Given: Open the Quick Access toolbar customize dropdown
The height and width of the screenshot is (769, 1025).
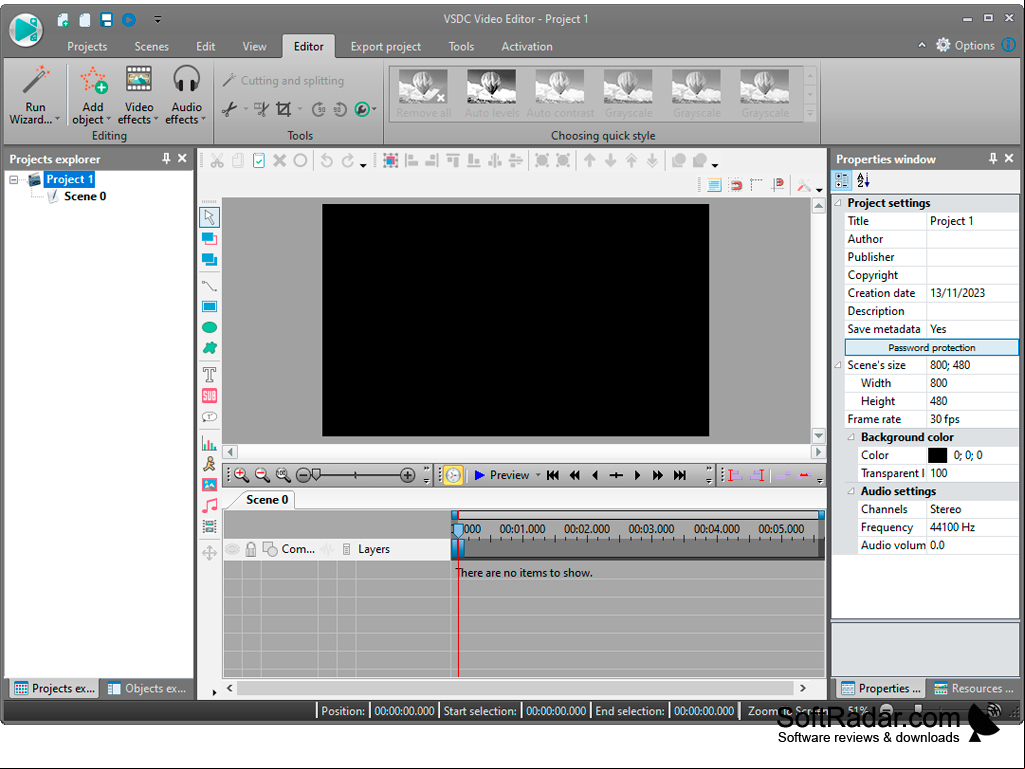Looking at the screenshot, I should [x=158, y=20].
